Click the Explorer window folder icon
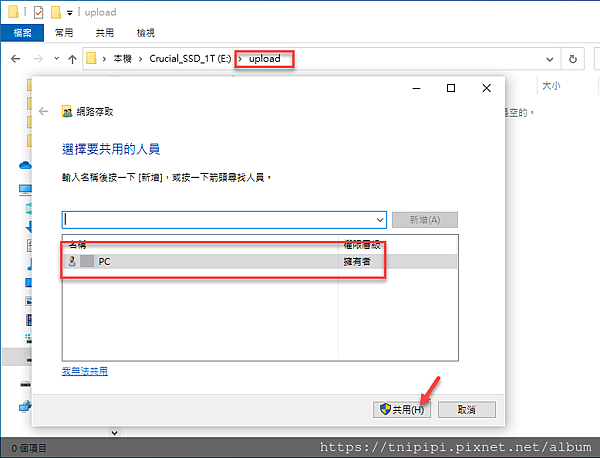Image resolution: width=600 pixels, height=458 pixels. (13, 11)
